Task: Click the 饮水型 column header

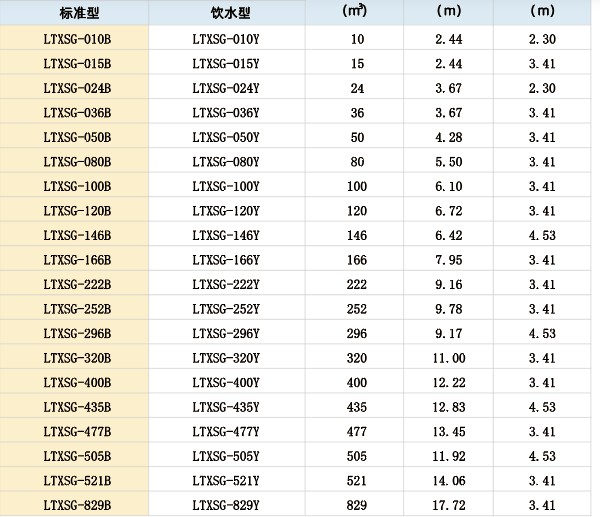Action: click(x=226, y=13)
